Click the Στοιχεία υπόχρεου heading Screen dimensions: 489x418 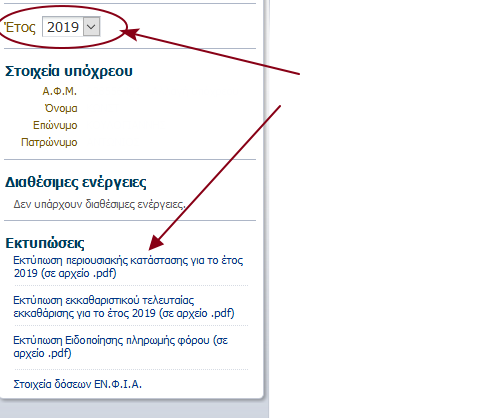(x=69, y=71)
